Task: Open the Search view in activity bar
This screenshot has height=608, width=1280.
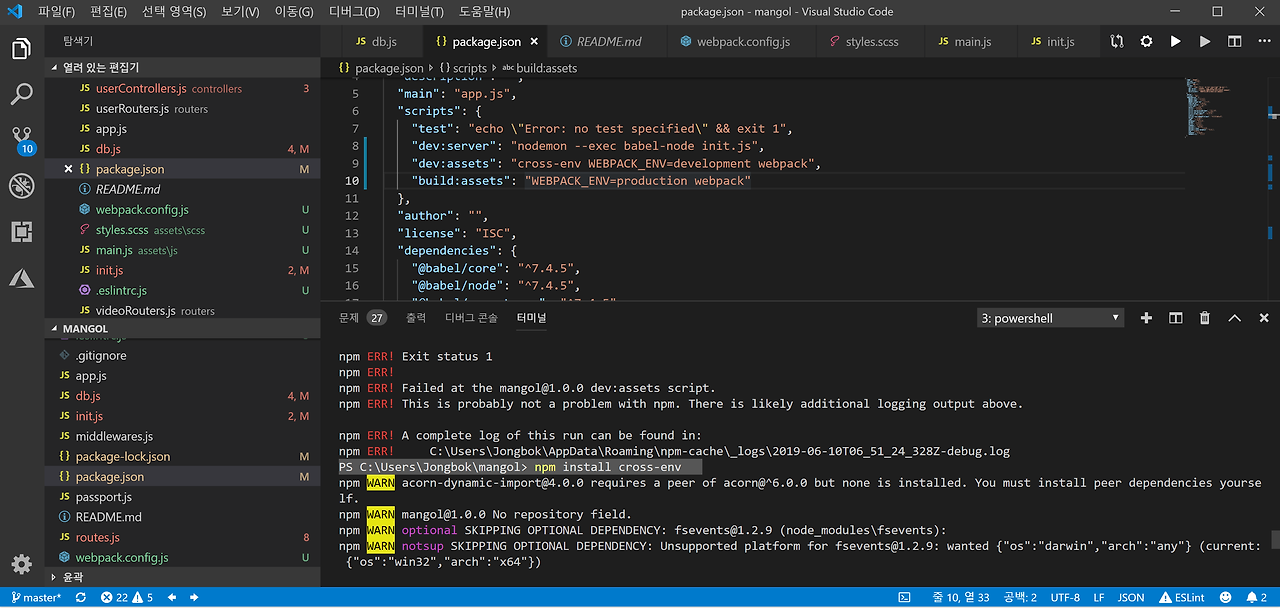Action: tap(22, 94)
